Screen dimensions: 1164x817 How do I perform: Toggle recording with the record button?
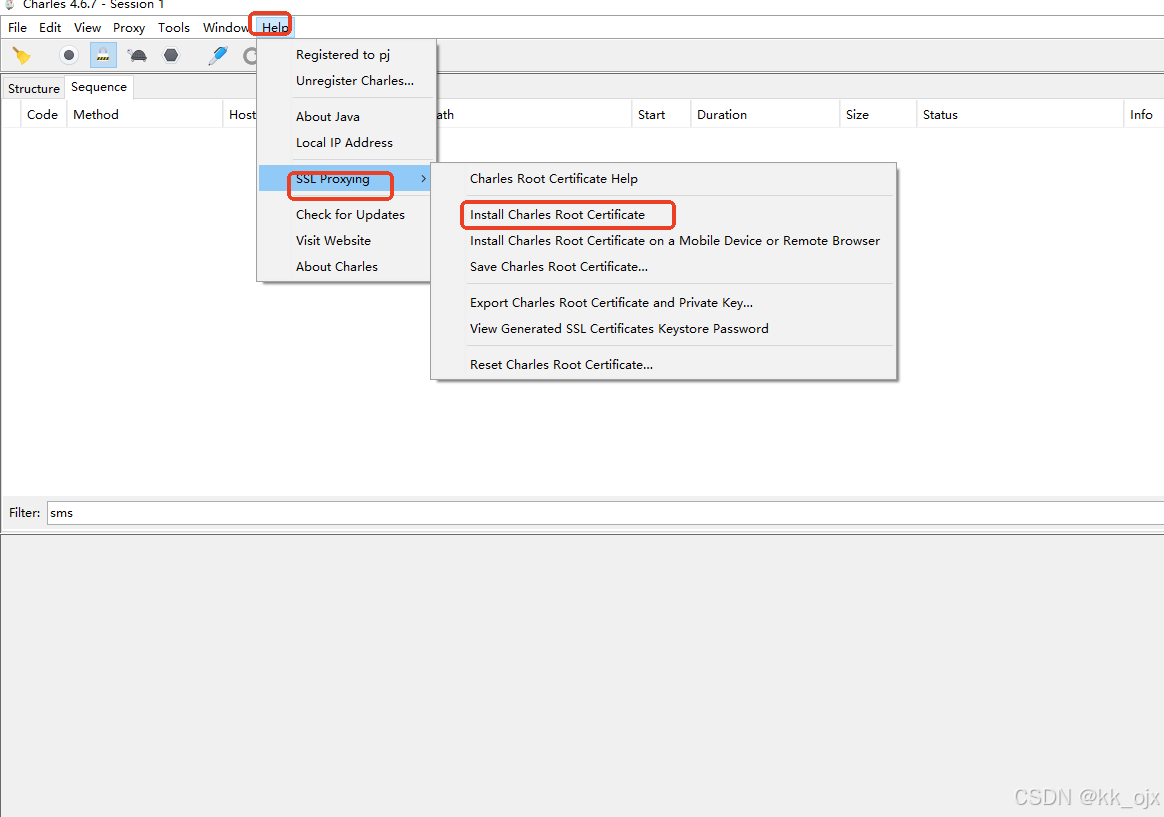tap(68, 56)
